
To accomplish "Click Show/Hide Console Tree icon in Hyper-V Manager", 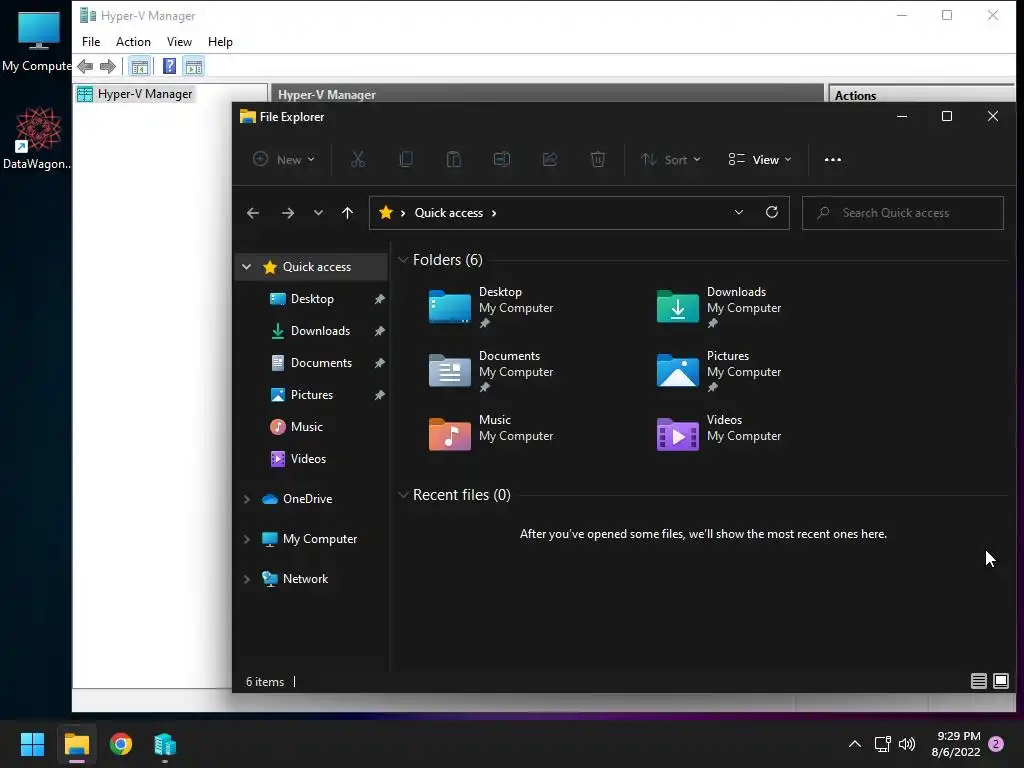I will click(x=139, y=66).
